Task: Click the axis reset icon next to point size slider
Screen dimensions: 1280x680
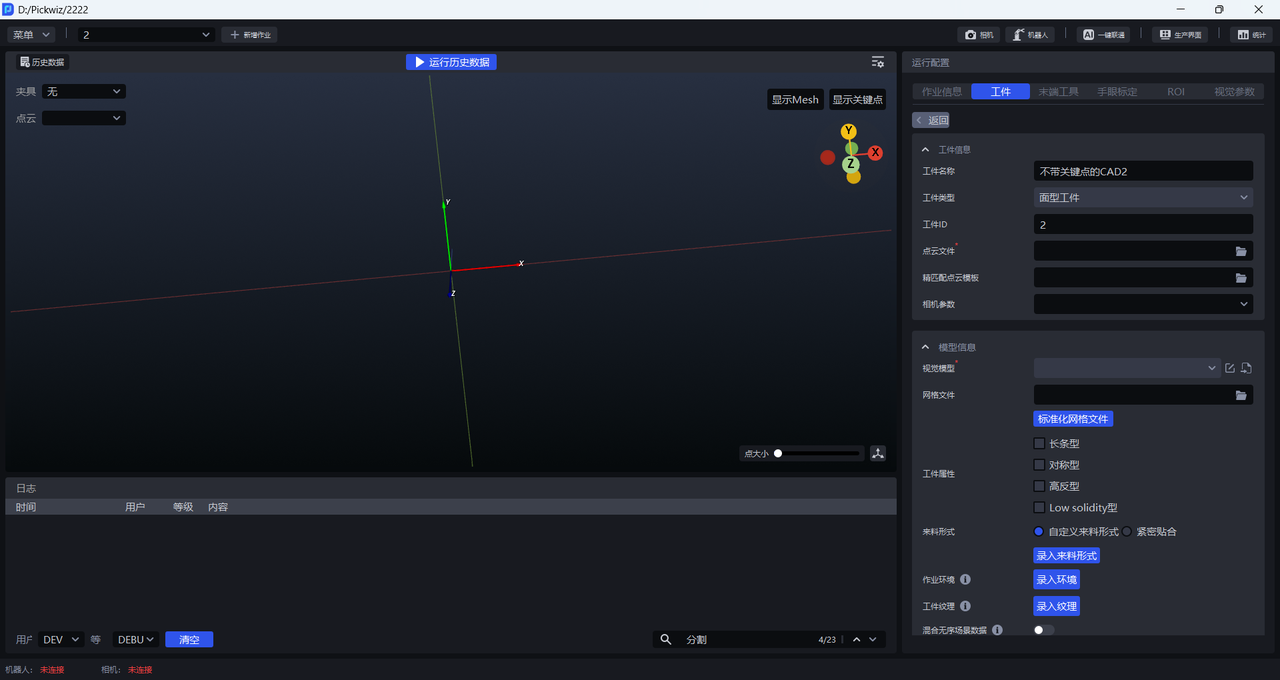Action: click(x=878, y=453)
